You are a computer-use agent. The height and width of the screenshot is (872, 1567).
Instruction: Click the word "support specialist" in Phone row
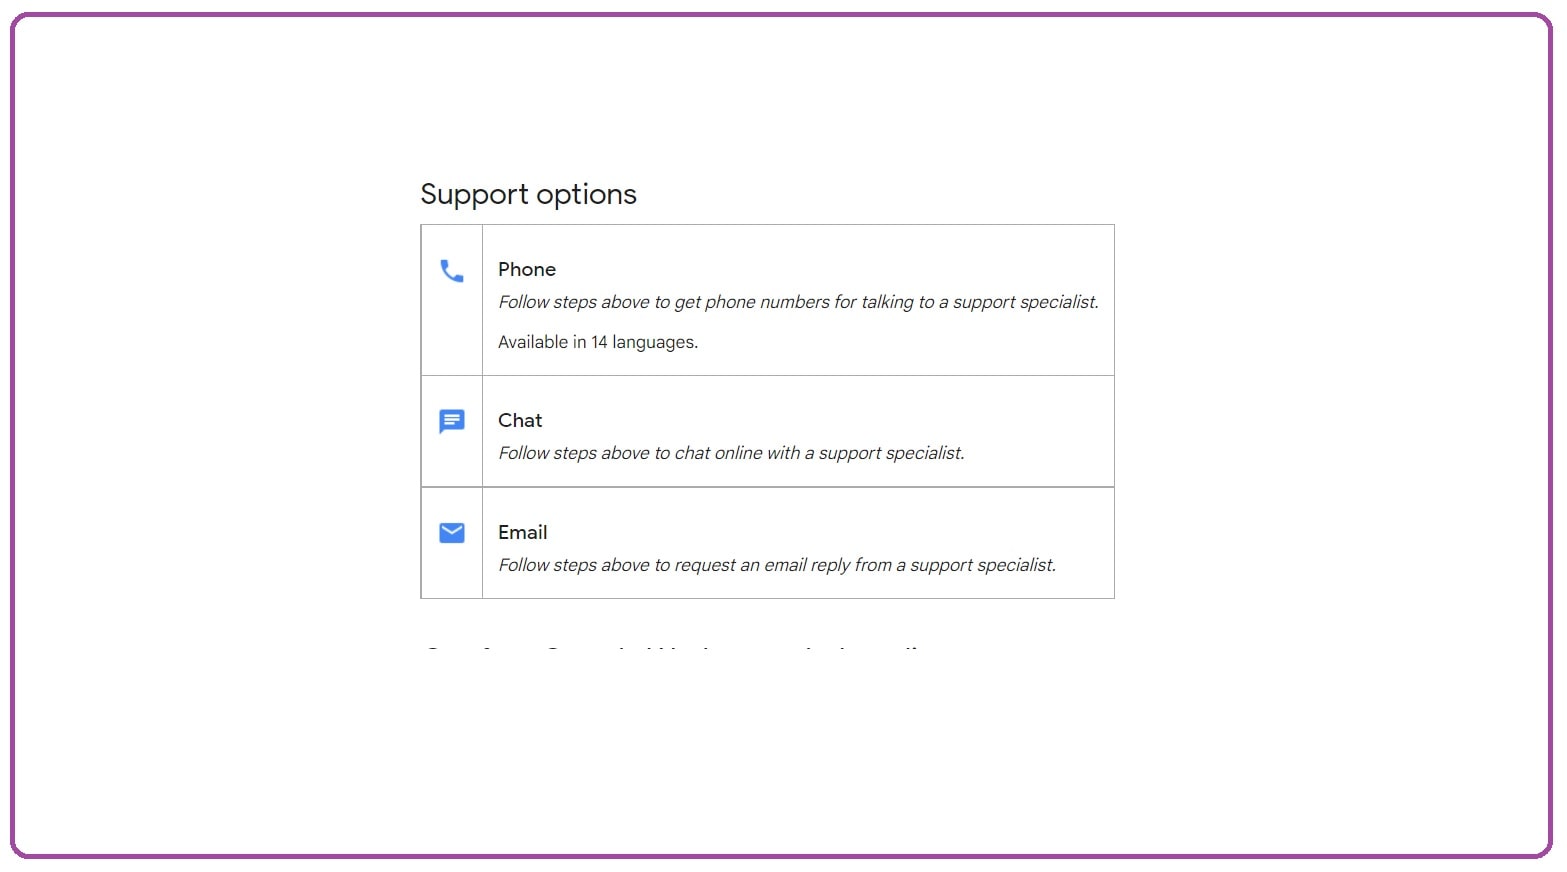click(x=1025, y=302)
